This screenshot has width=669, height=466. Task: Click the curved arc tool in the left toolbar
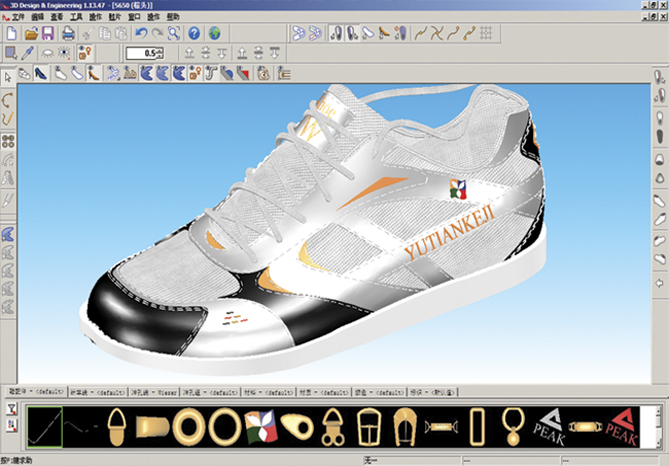point(8,101)
